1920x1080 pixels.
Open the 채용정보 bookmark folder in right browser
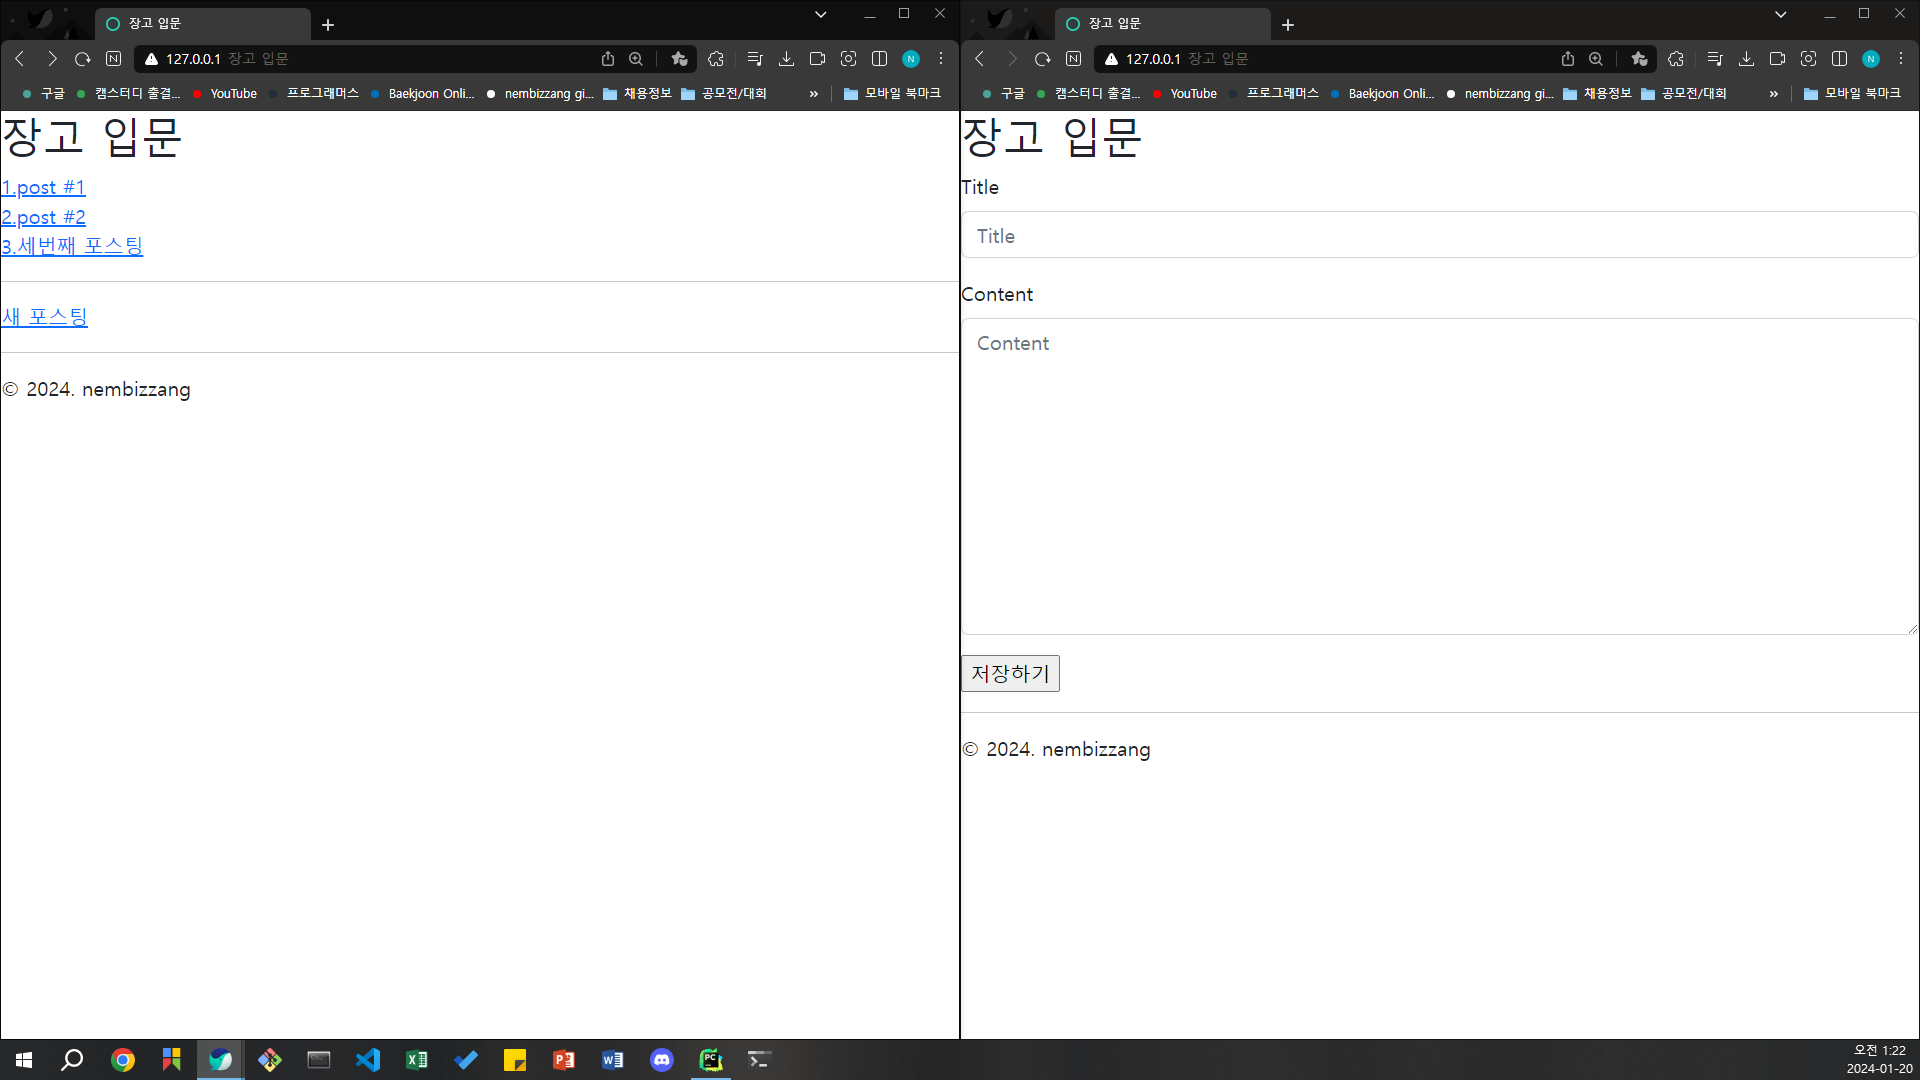[1597, 93]
